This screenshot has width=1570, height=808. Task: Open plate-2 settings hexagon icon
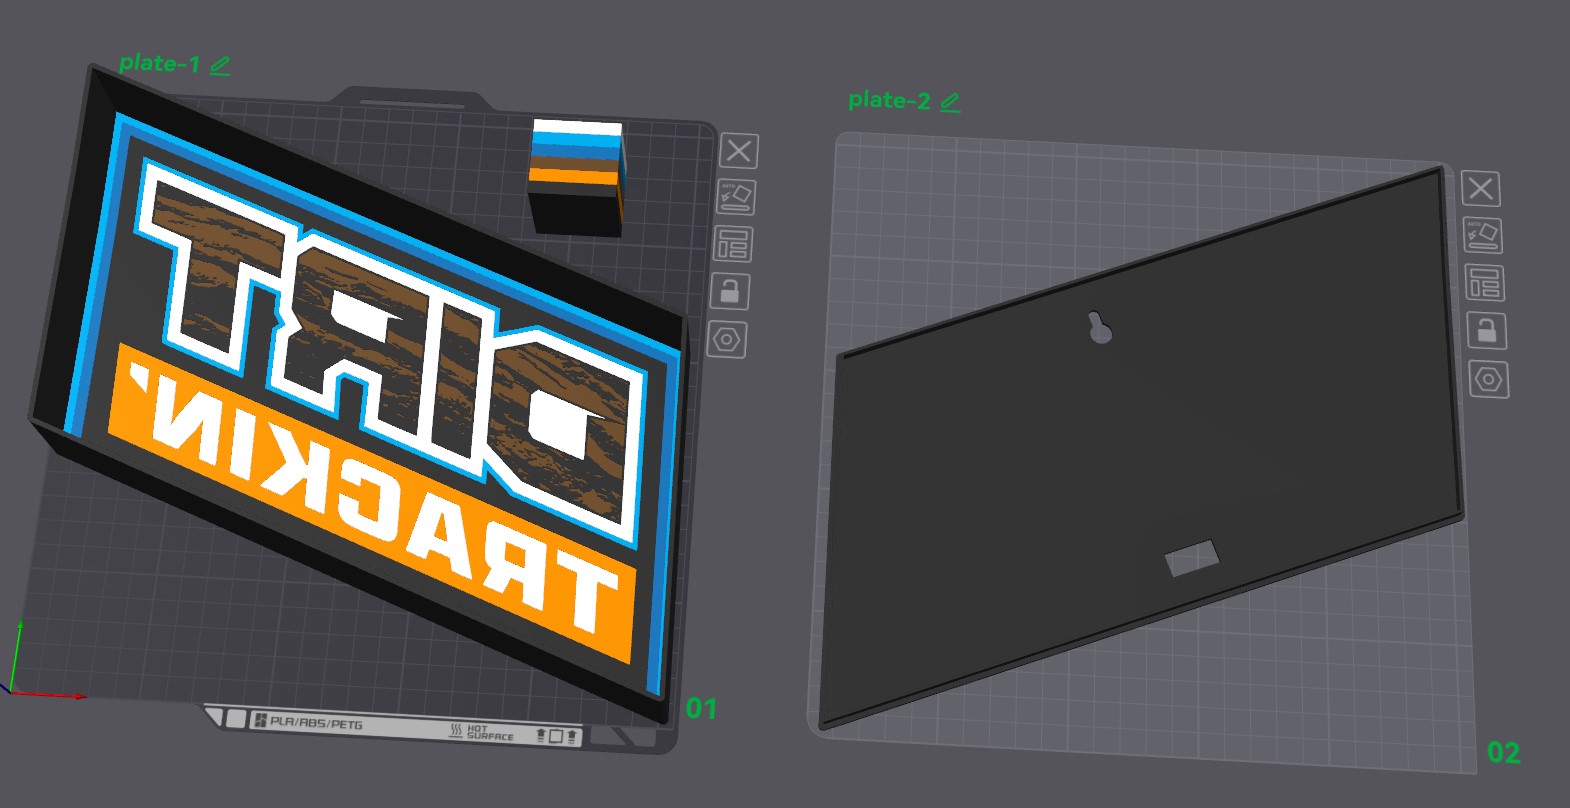(x=1489, y=380)
